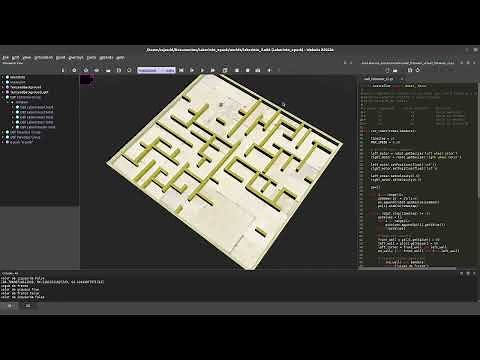Expand the E-puck robot node
480x360 pixels.
click(x=3, y=142)
